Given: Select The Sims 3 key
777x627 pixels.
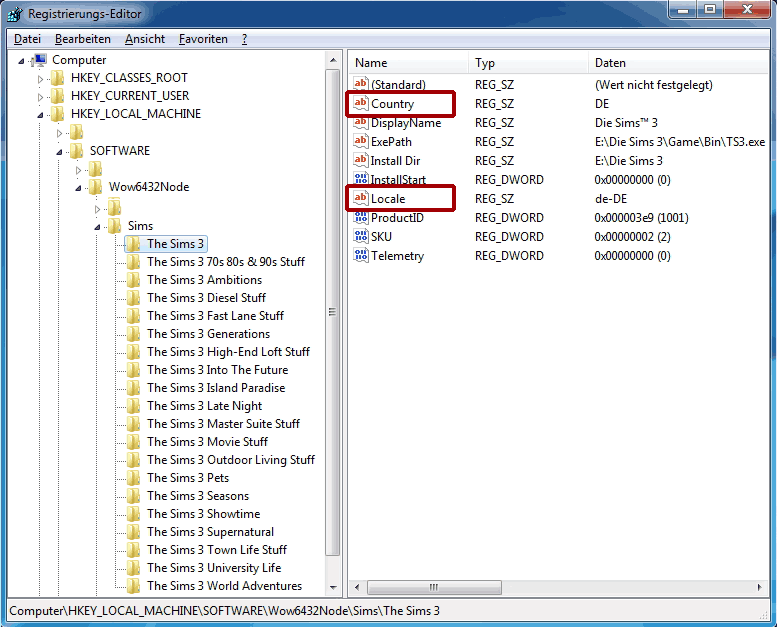Looking at the screenshot, I should pyautogui.click(x=175, y=244).
